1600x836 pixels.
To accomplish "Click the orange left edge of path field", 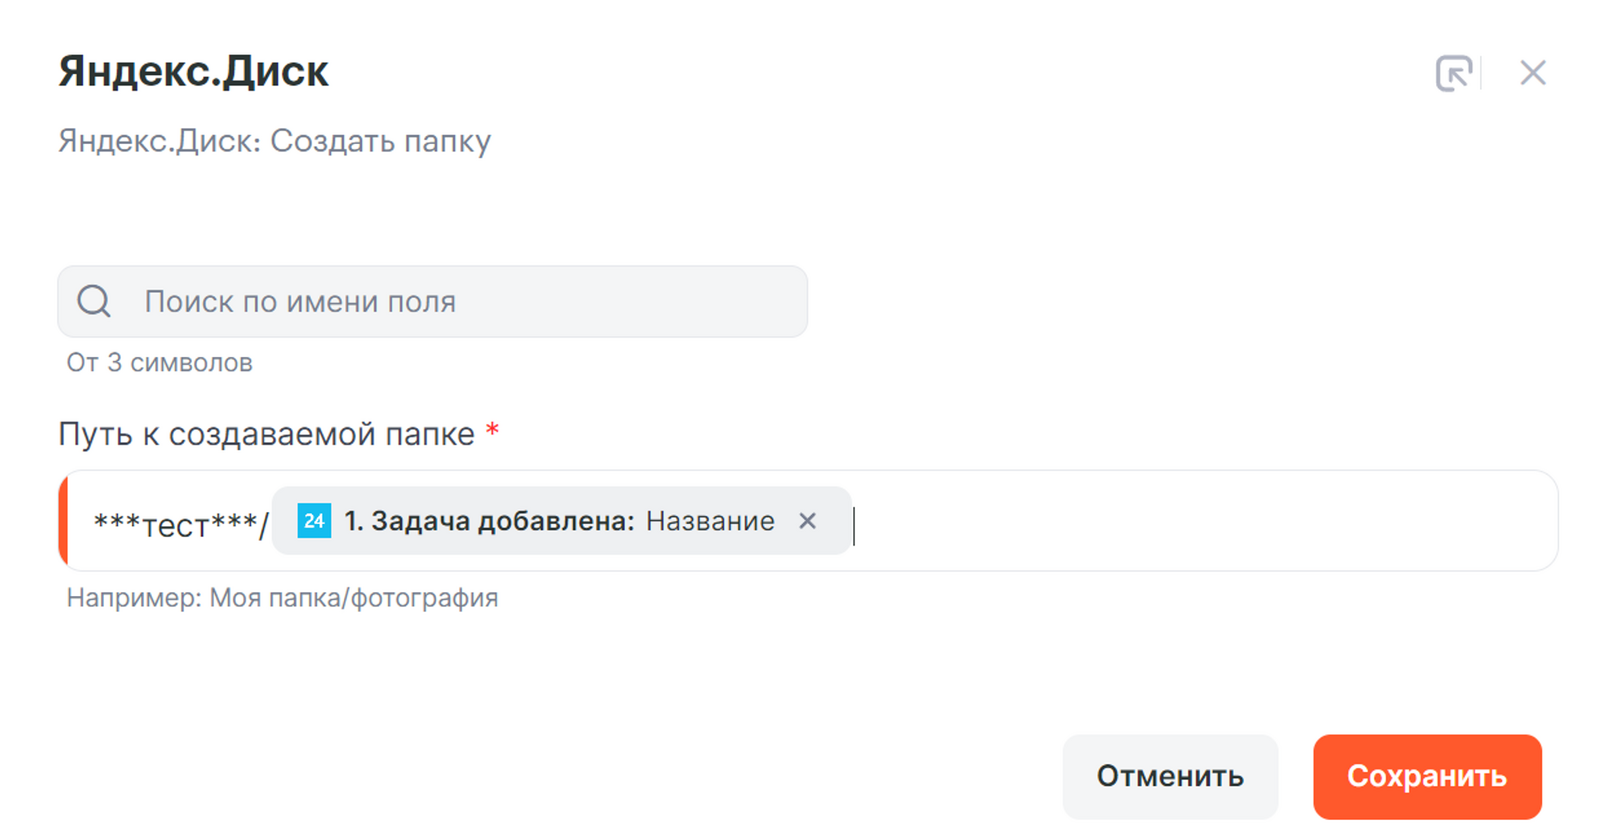I will (x=63, y=521).
